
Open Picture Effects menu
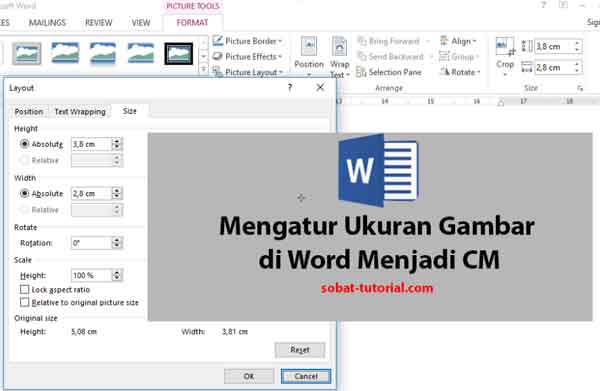(247, 57)
